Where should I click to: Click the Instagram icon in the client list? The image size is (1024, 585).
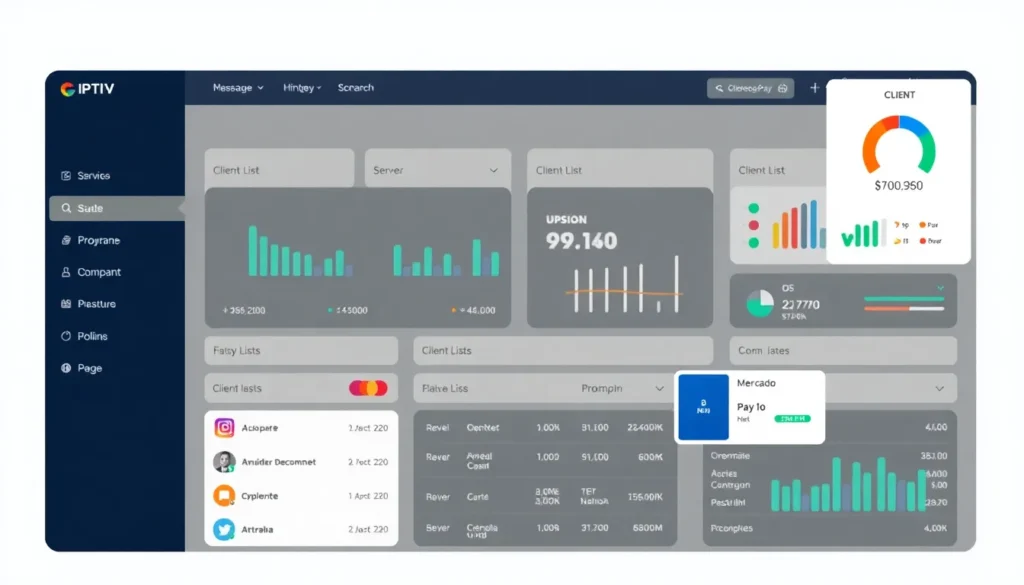224,428
